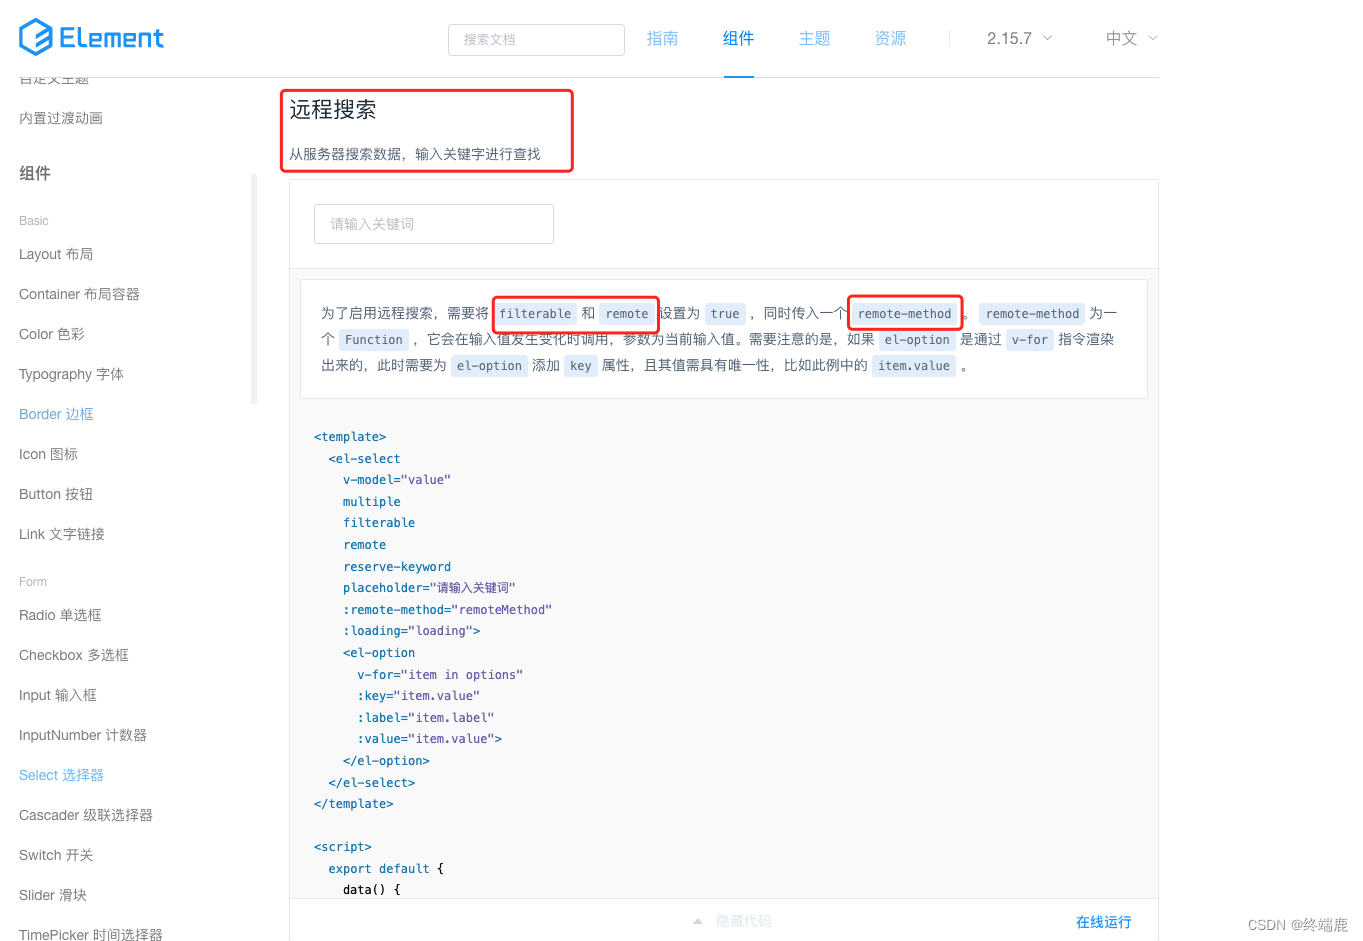Click the 请输入关键词 remote search select
The height and width of the screenshot is (941, 1363).
(434, 224)
